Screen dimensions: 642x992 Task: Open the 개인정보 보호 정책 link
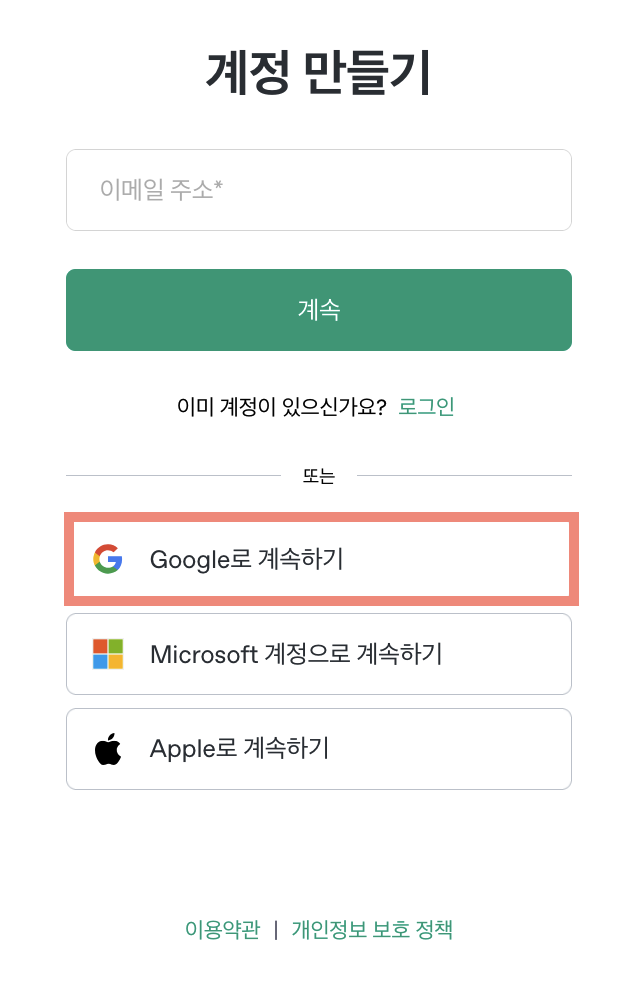372,930
